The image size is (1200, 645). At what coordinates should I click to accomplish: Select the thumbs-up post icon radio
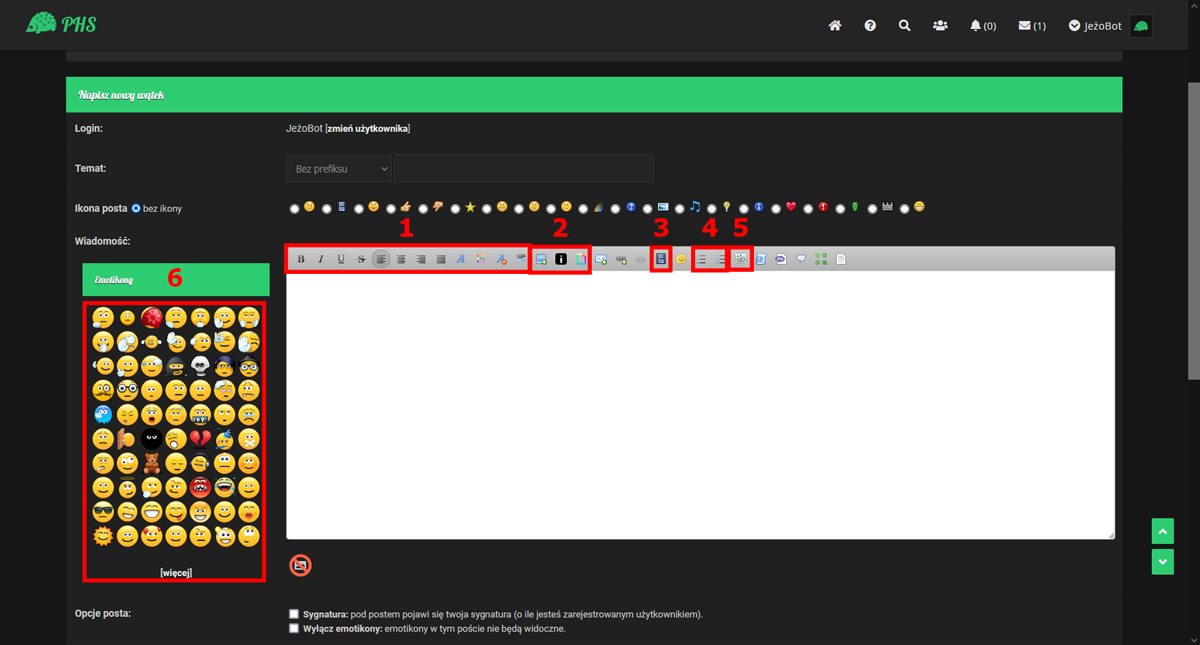(x=391, y=209)
